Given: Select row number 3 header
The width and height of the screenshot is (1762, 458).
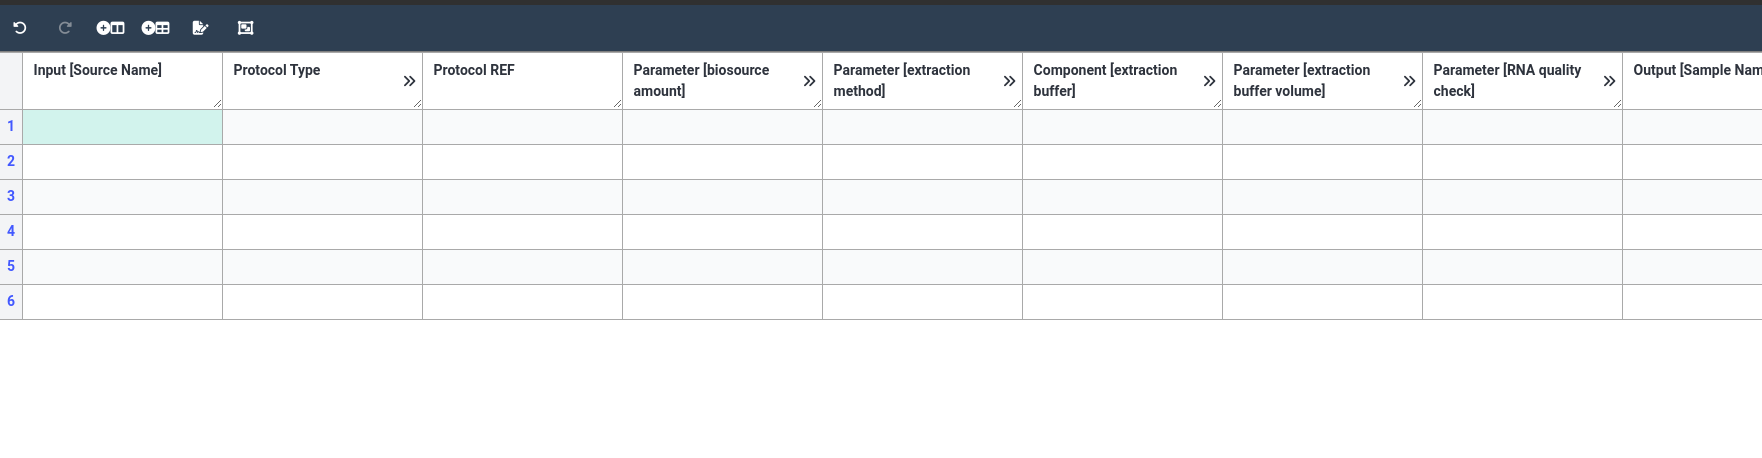Looking at the screenshot, I should tap(11, 197).
